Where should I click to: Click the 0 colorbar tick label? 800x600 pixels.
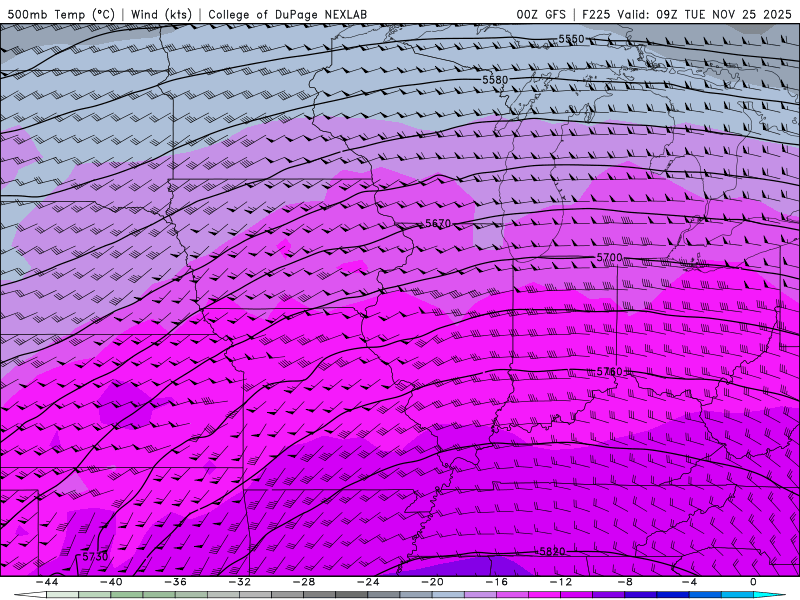(754, 582)
